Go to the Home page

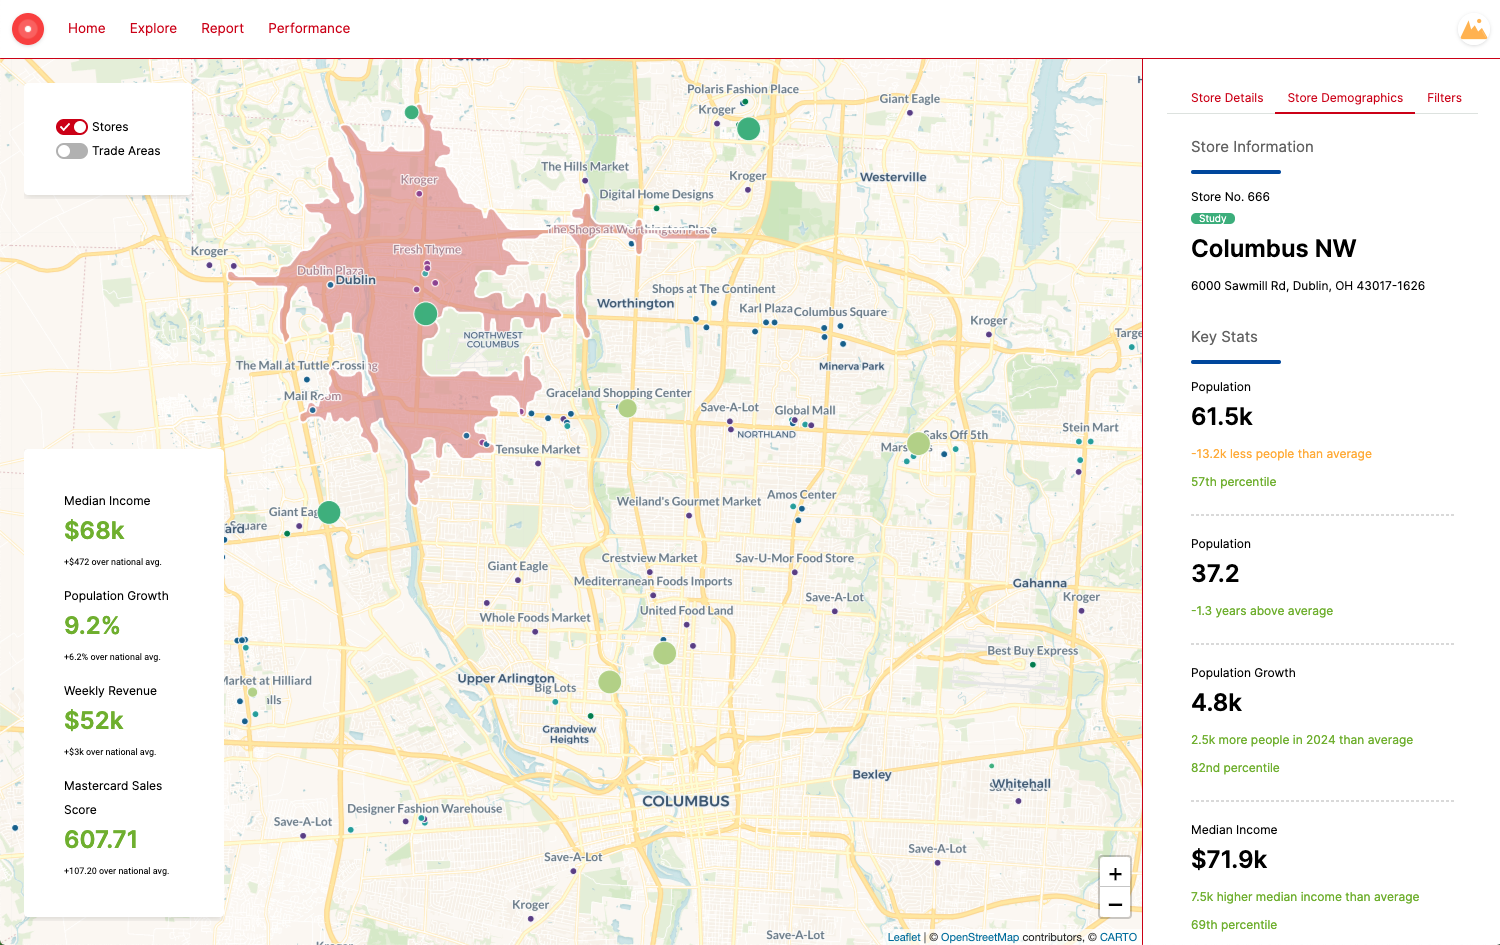tap(87, 28)
